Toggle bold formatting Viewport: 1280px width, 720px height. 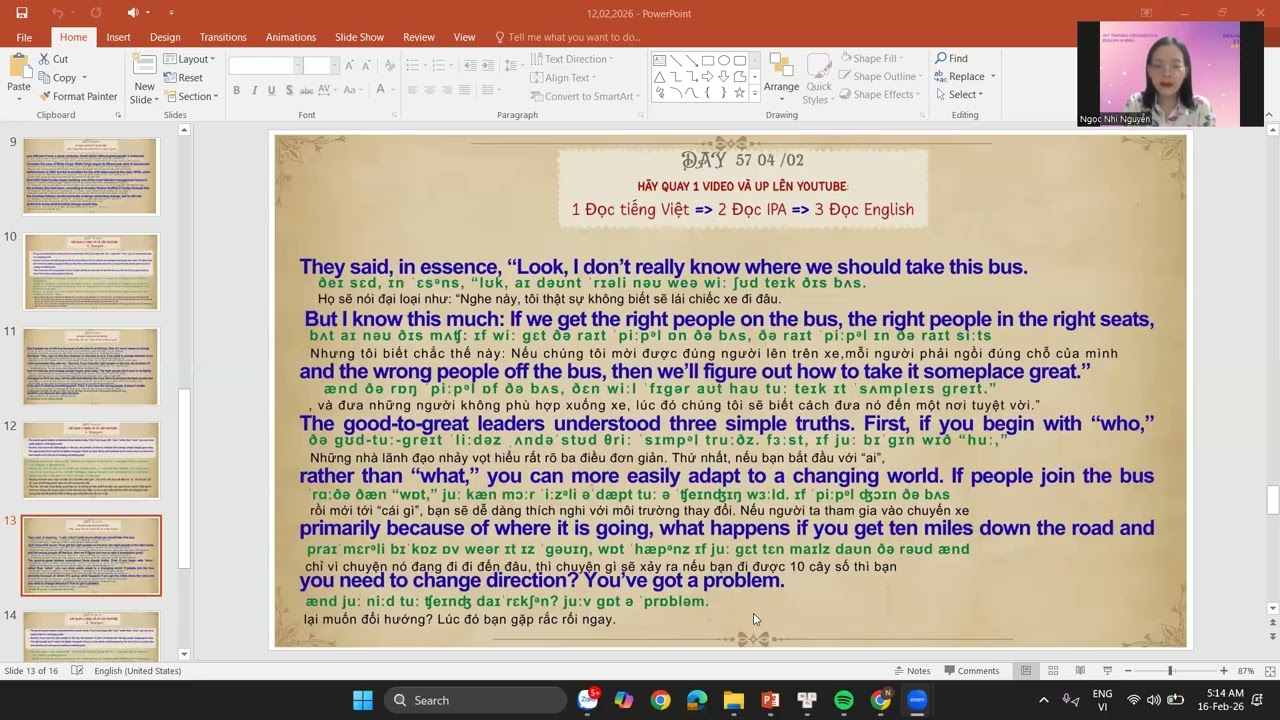237,90
